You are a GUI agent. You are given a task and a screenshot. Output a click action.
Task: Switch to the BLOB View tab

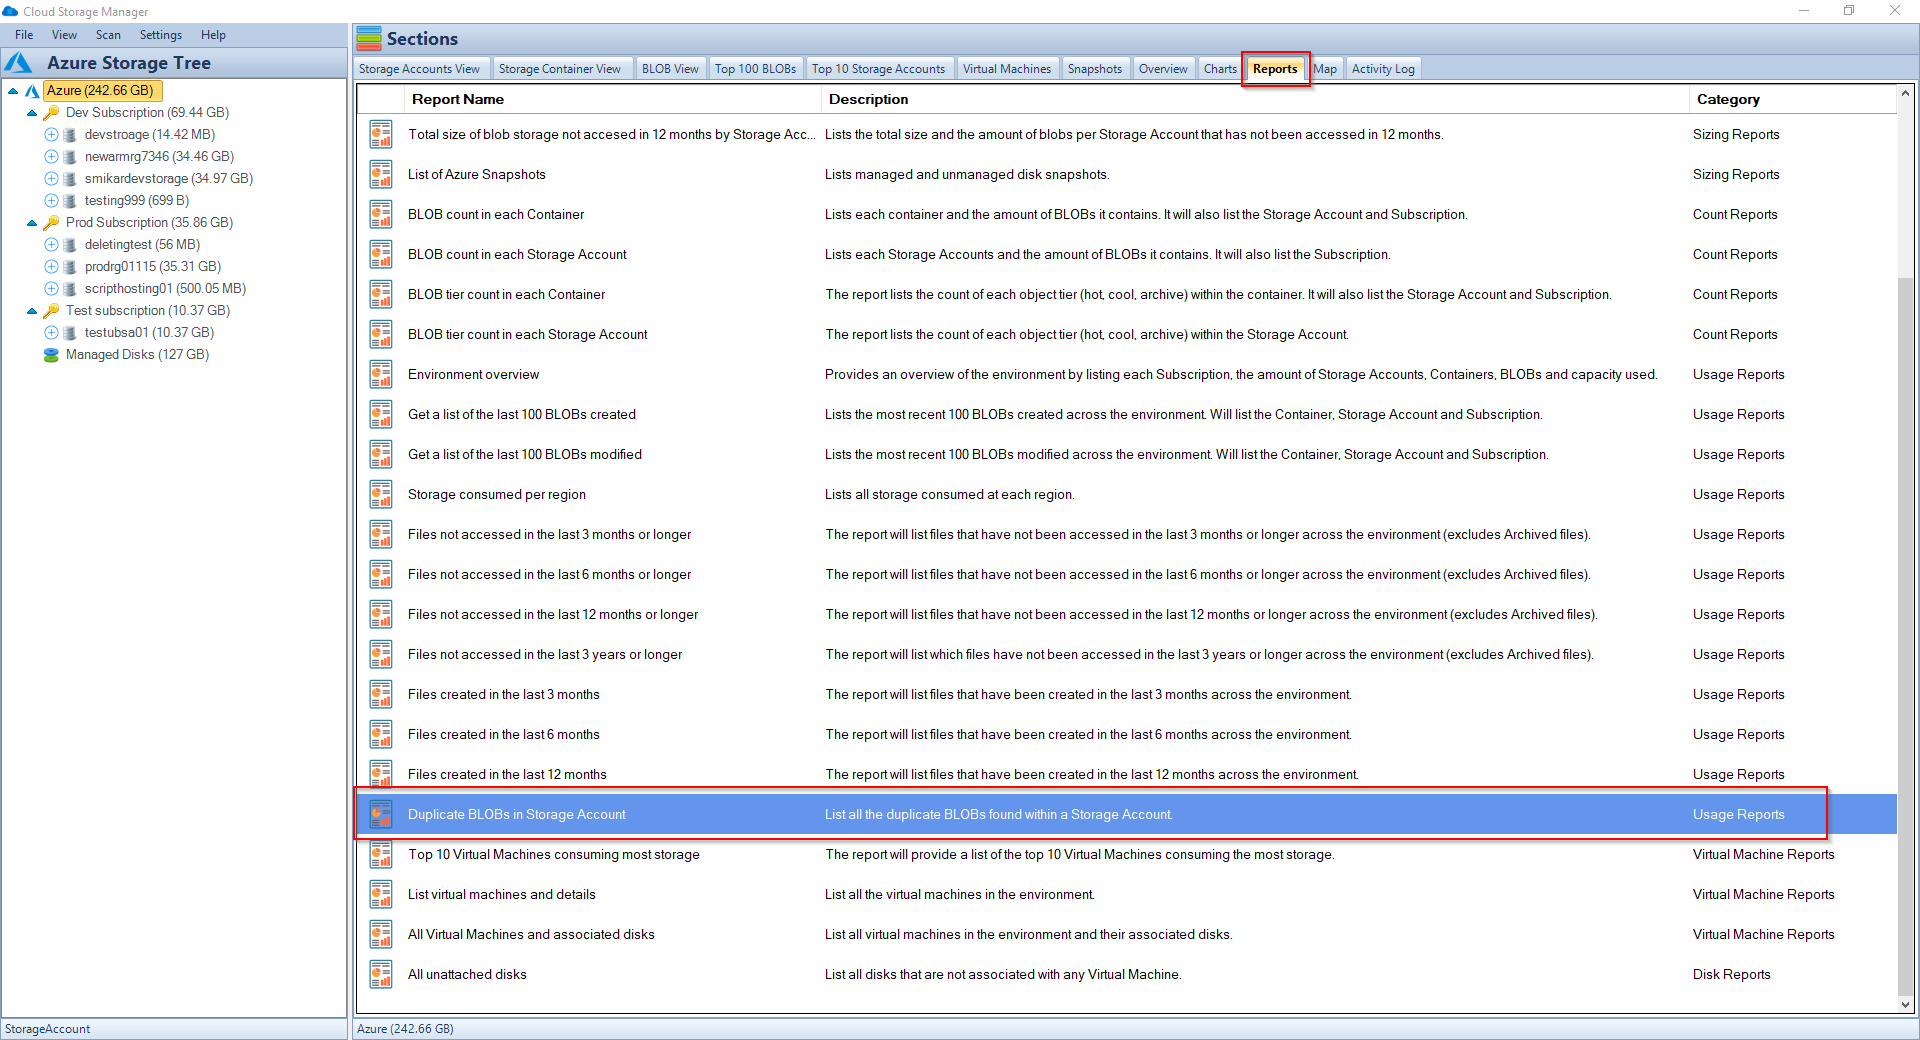click(670, 69)
